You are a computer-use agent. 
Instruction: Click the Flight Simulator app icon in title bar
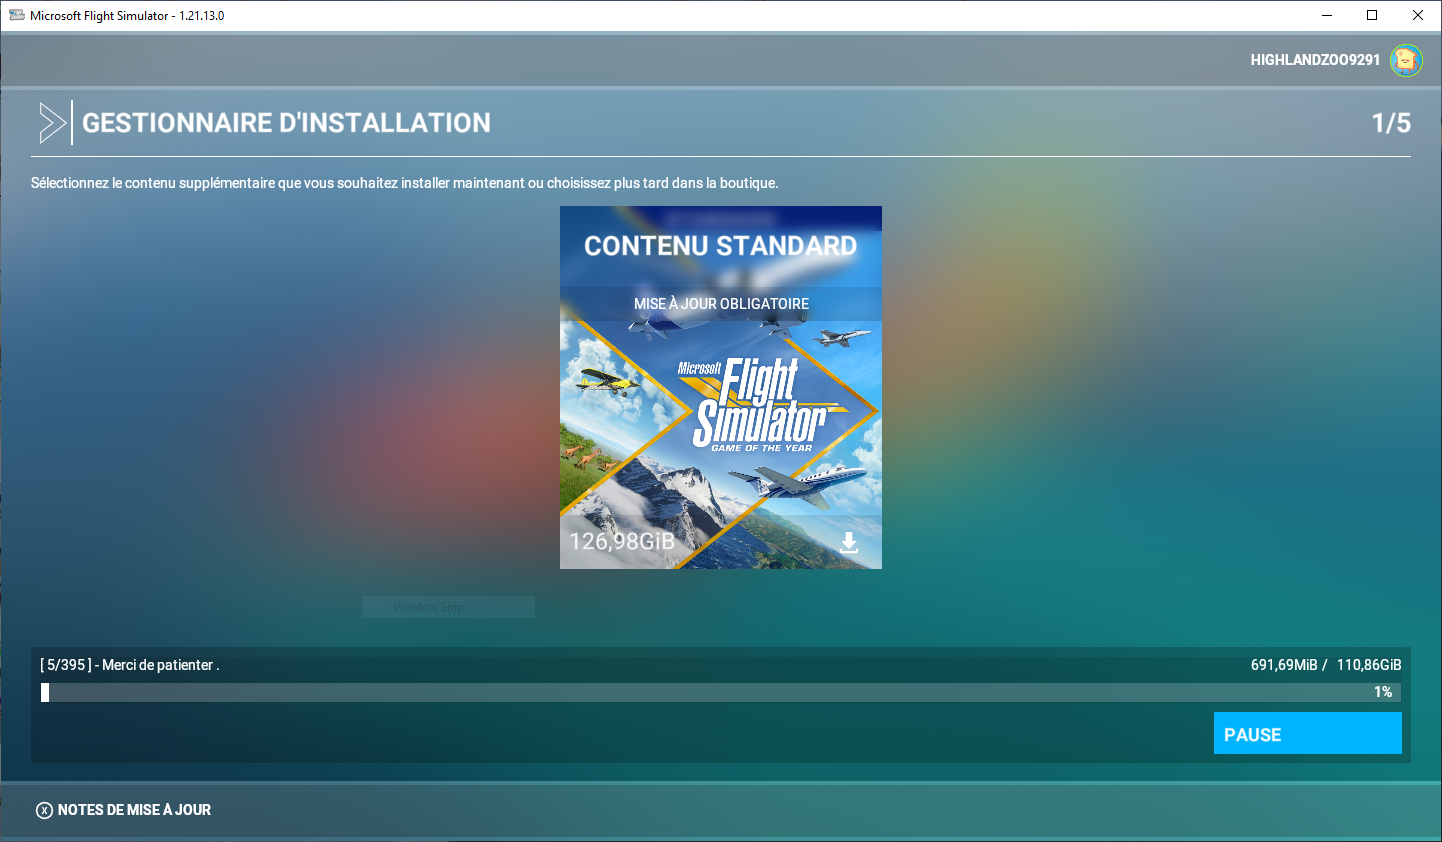tap(16, 15)
